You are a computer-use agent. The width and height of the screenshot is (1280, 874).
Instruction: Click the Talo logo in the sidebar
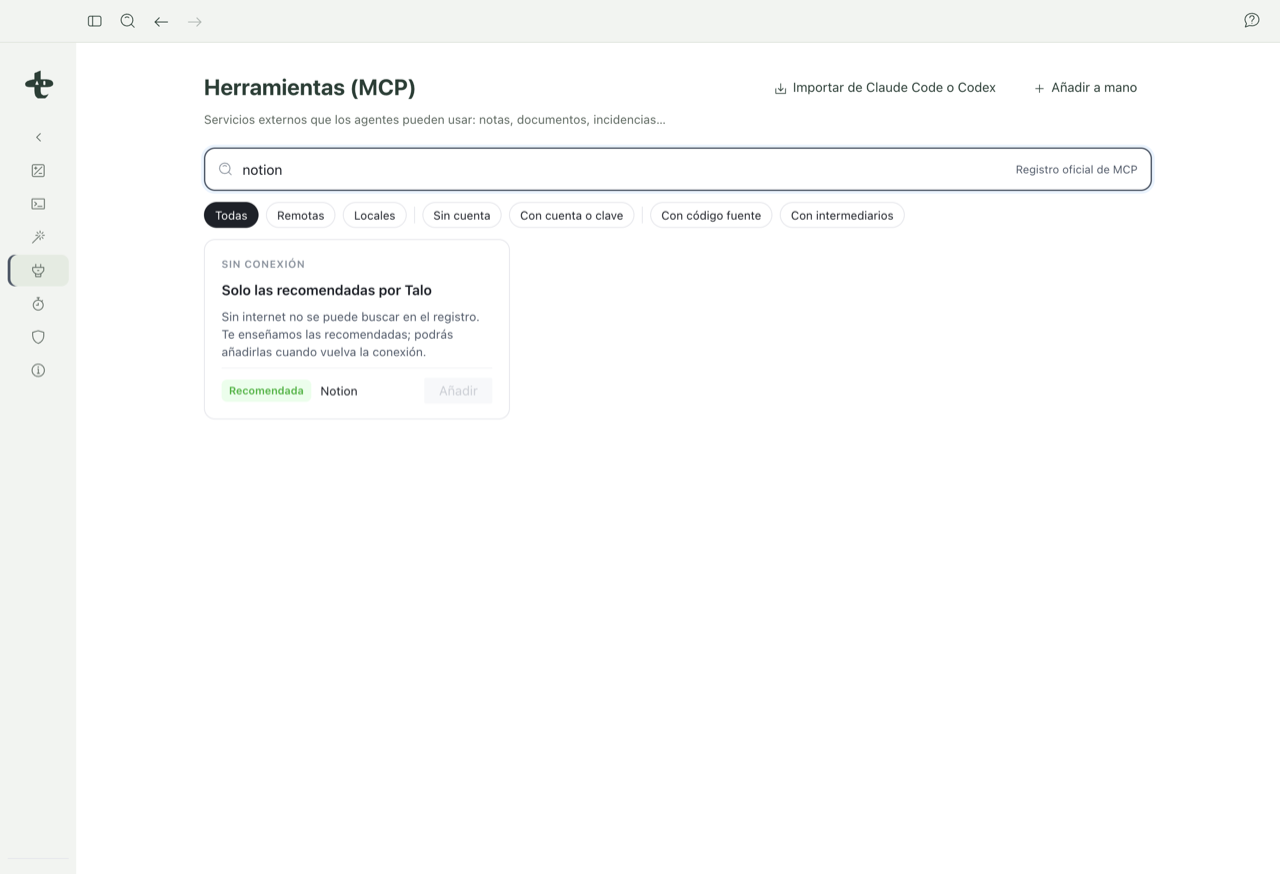pos(39,85)
